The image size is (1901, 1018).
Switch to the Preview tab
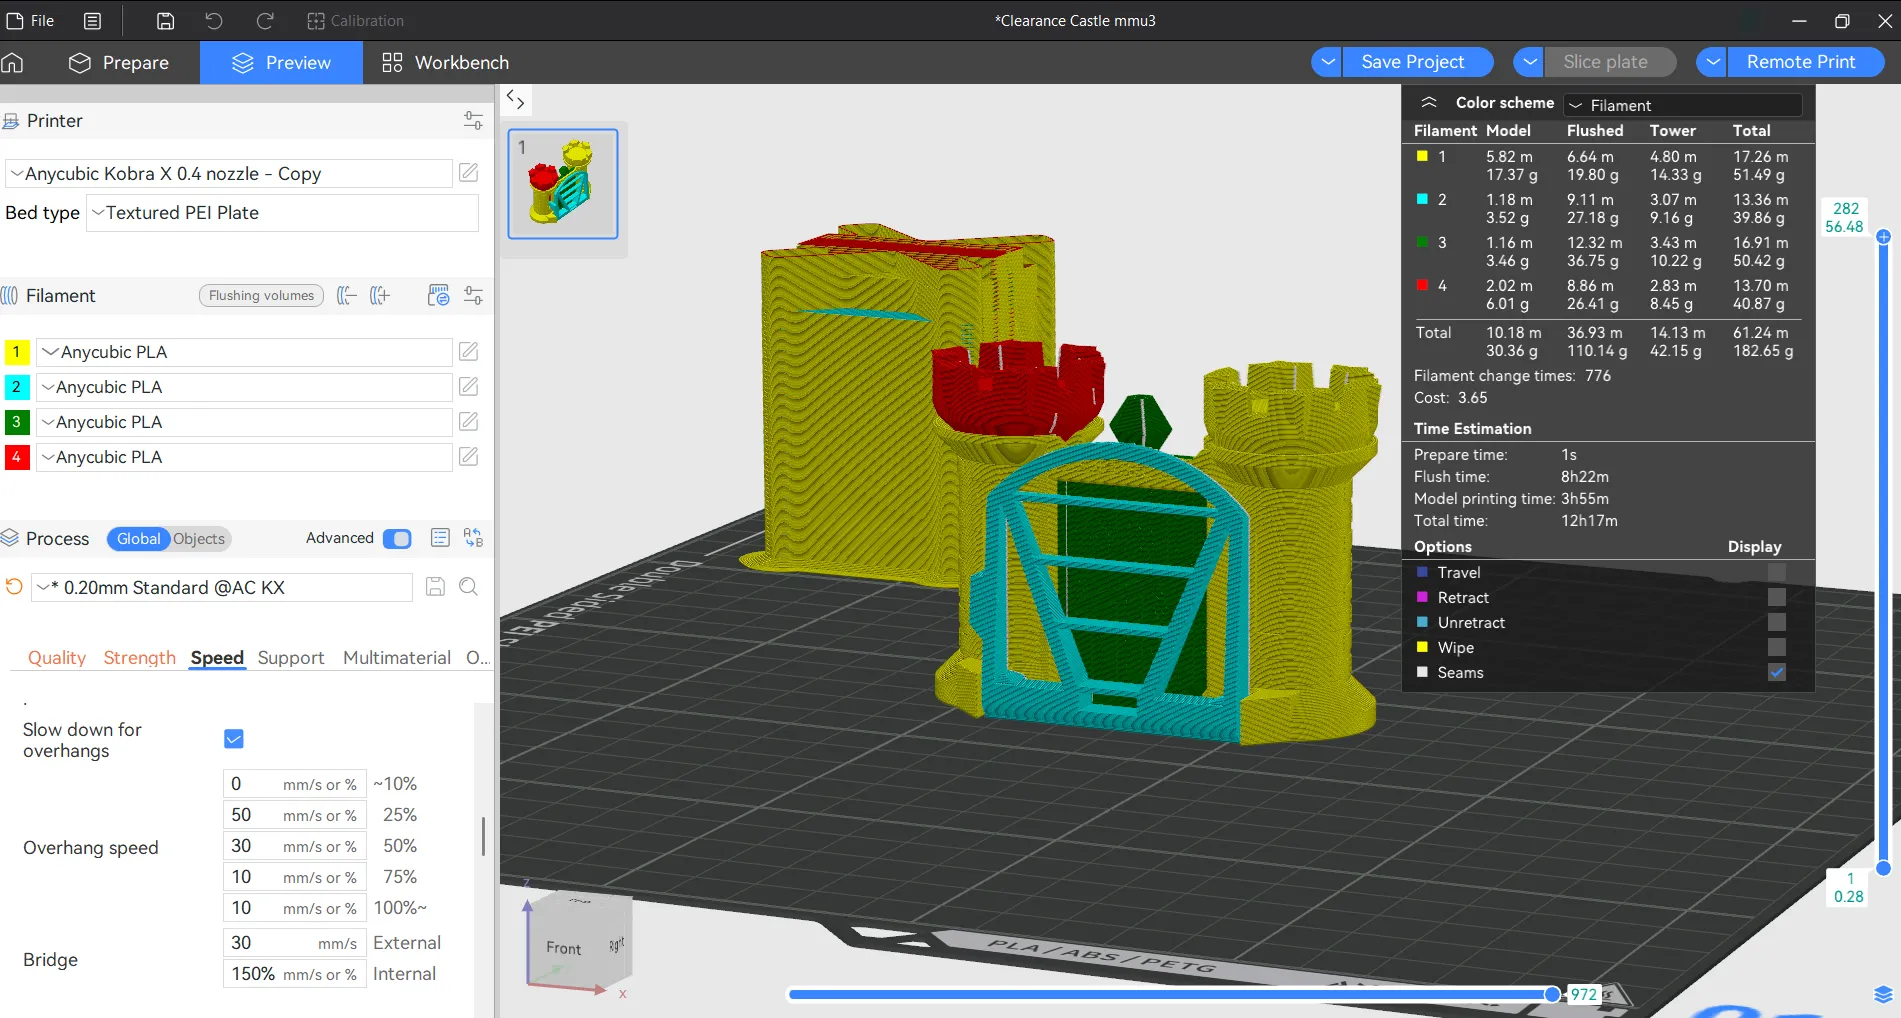point(280,62)
